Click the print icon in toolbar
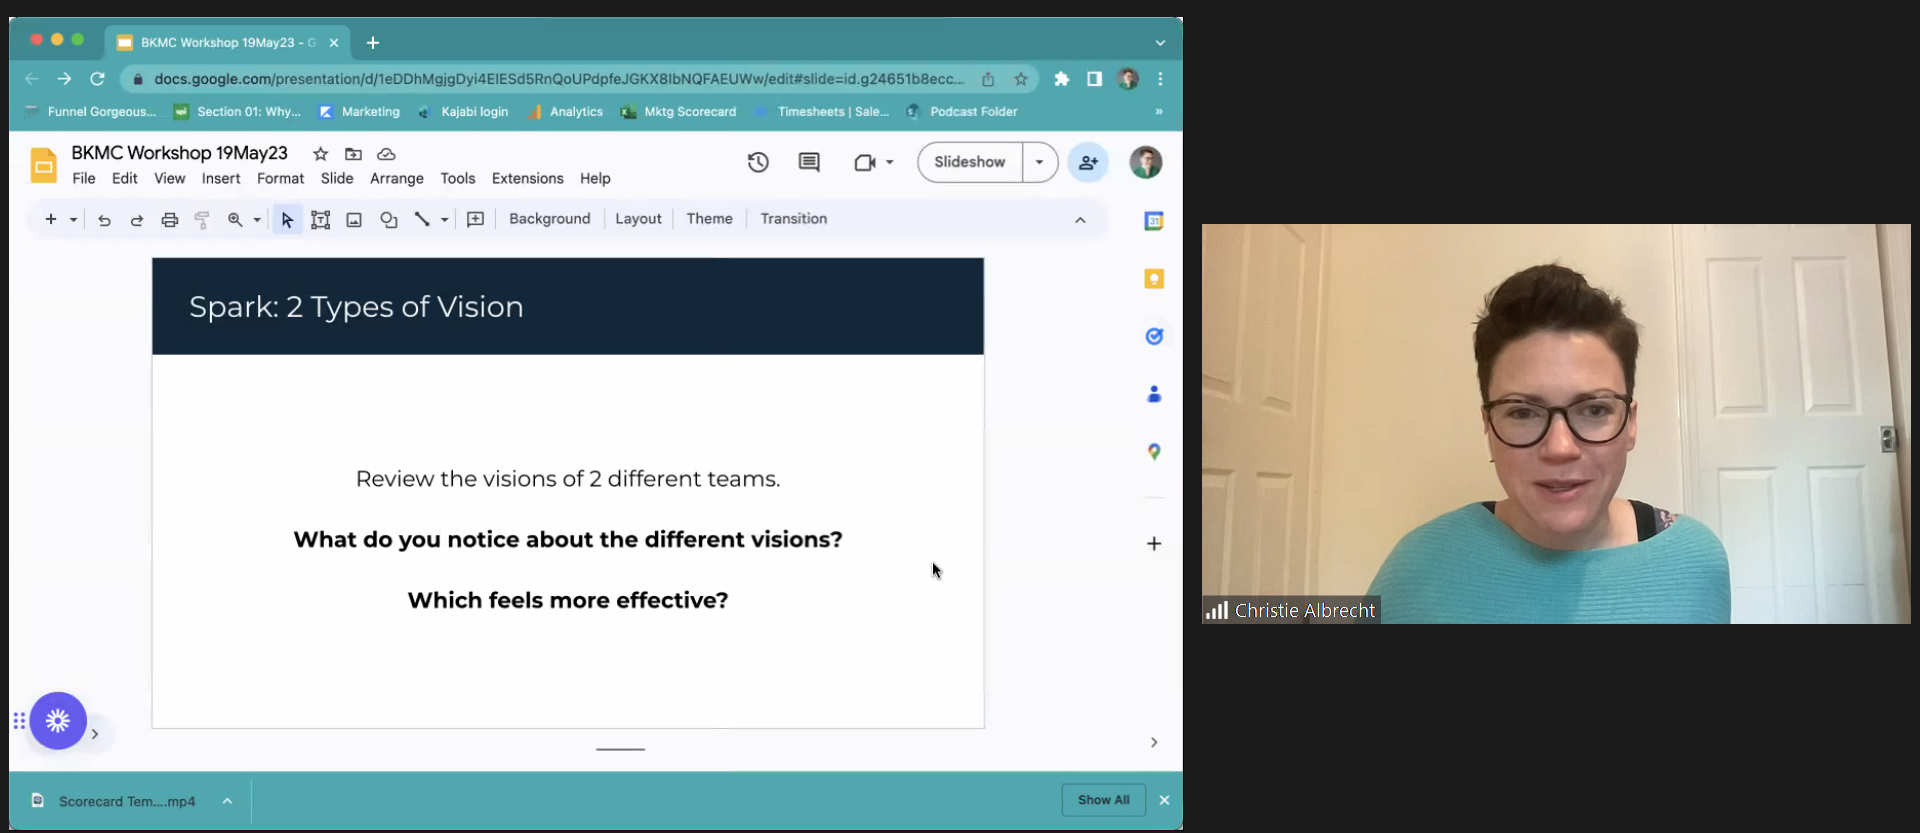 [x=170, y=220]
